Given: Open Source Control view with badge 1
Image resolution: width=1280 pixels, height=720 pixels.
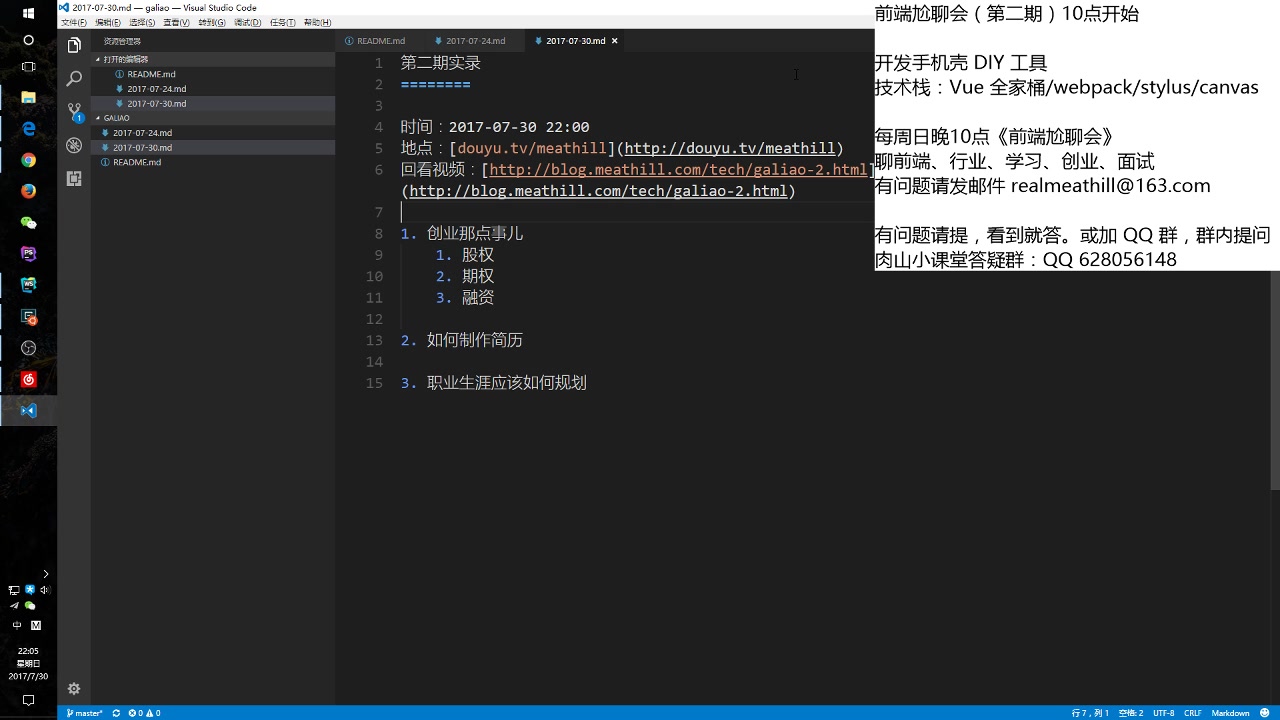Looking at the screenshot, I should (x=74, y=112).
